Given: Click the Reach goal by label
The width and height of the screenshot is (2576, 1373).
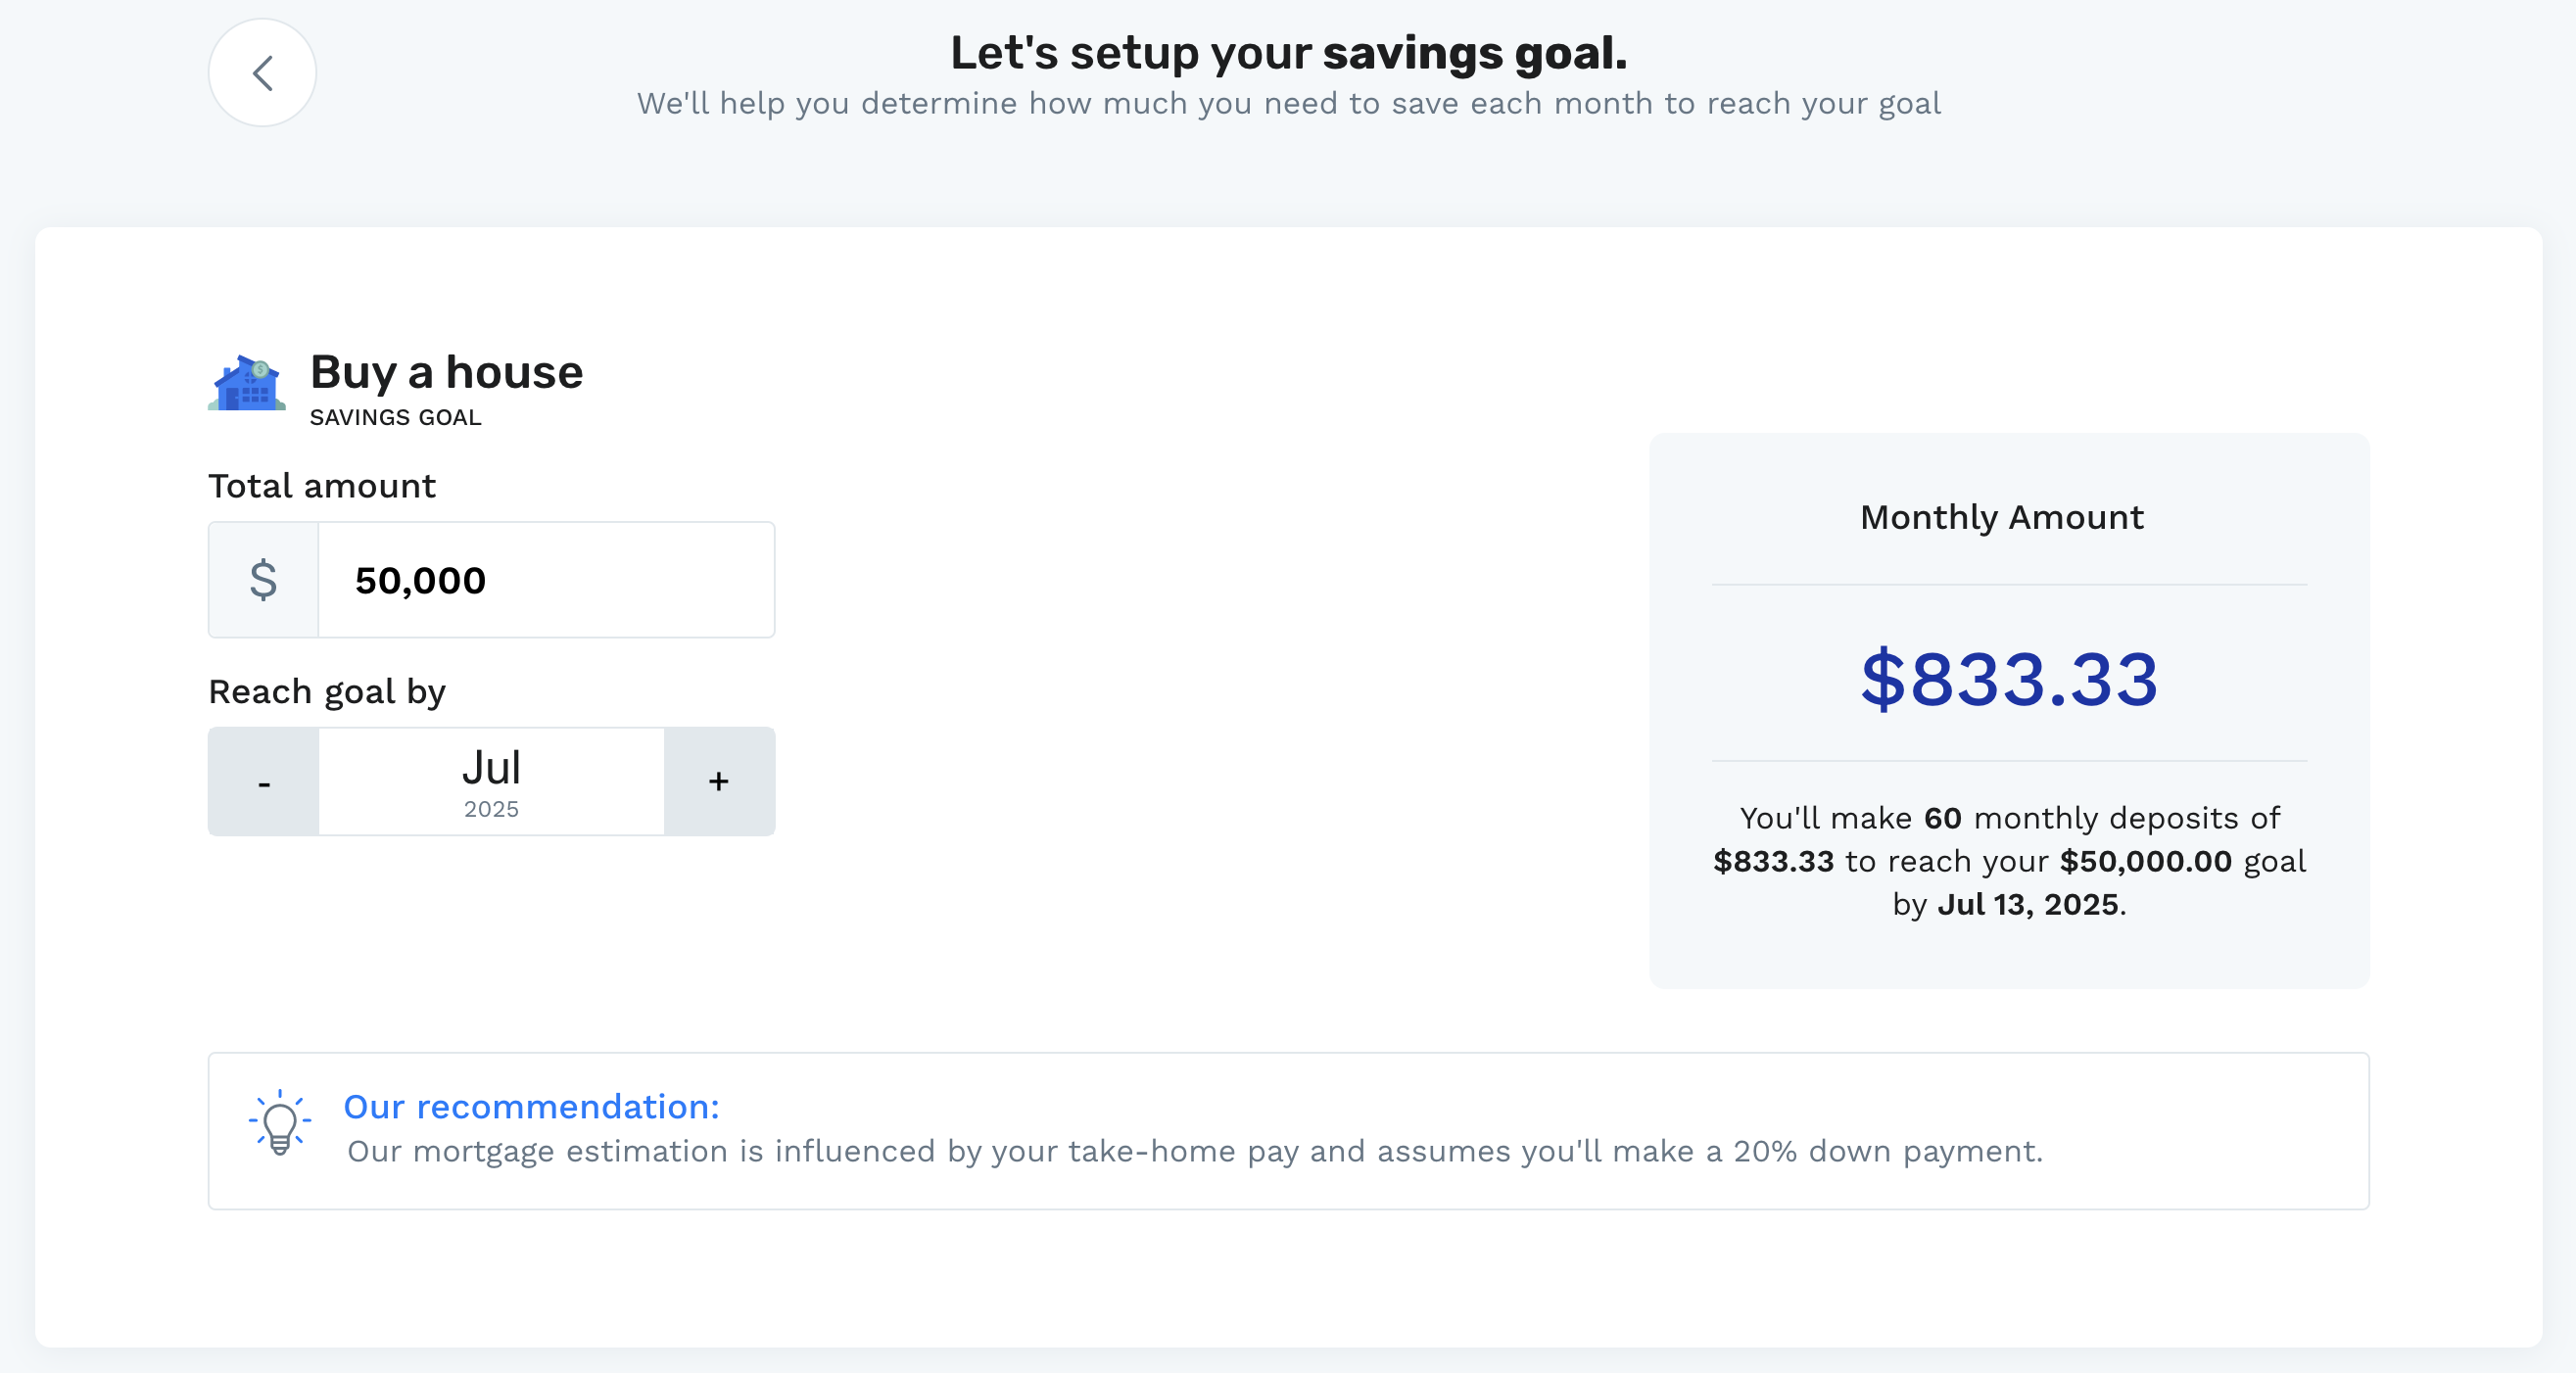Looking at the screenshot, I should 327,692.
